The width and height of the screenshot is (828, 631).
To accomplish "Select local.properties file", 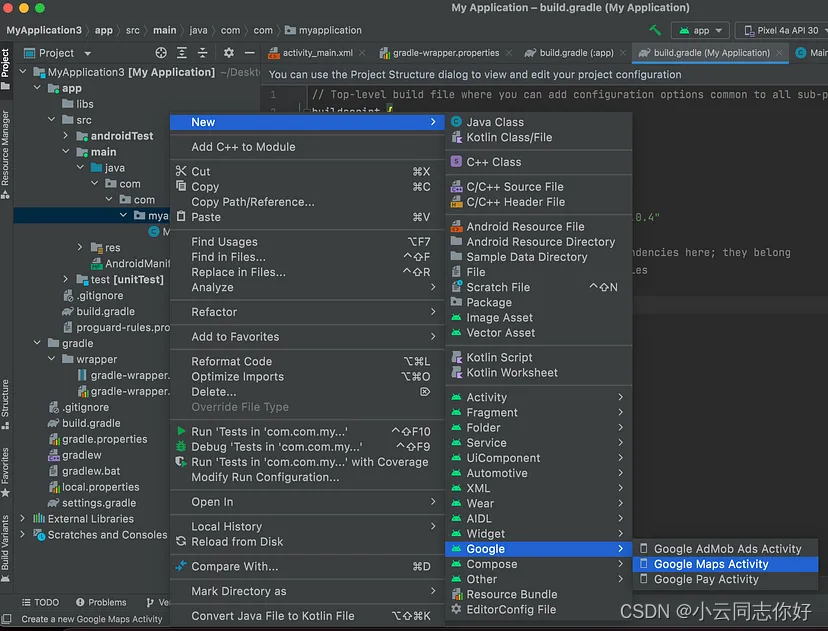I will point(95,487).
